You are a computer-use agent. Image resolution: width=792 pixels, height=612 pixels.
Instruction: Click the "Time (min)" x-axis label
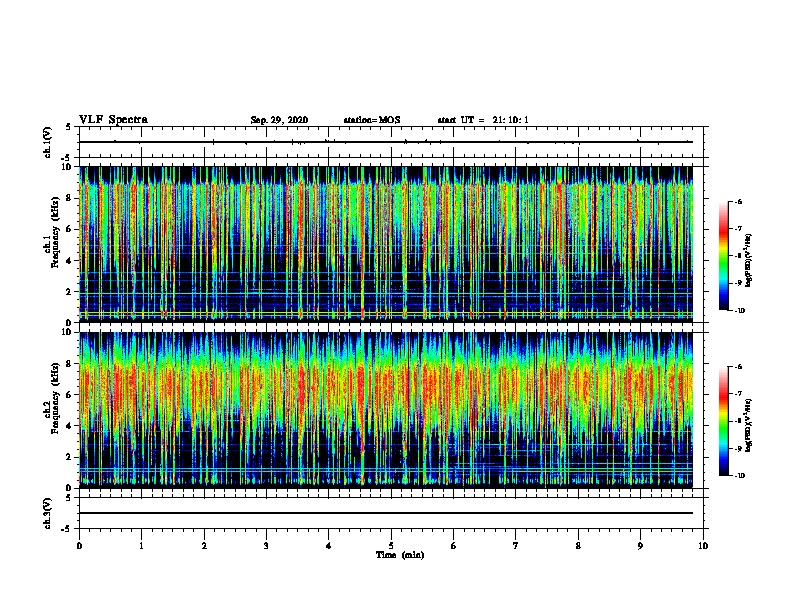pyautogui.click(x=400, y=555)
